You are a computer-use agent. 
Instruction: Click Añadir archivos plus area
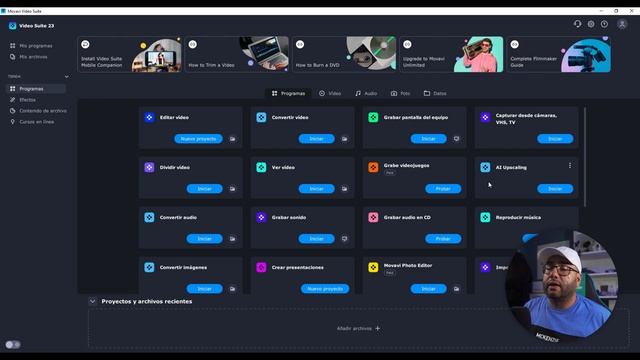click(358, 329)
